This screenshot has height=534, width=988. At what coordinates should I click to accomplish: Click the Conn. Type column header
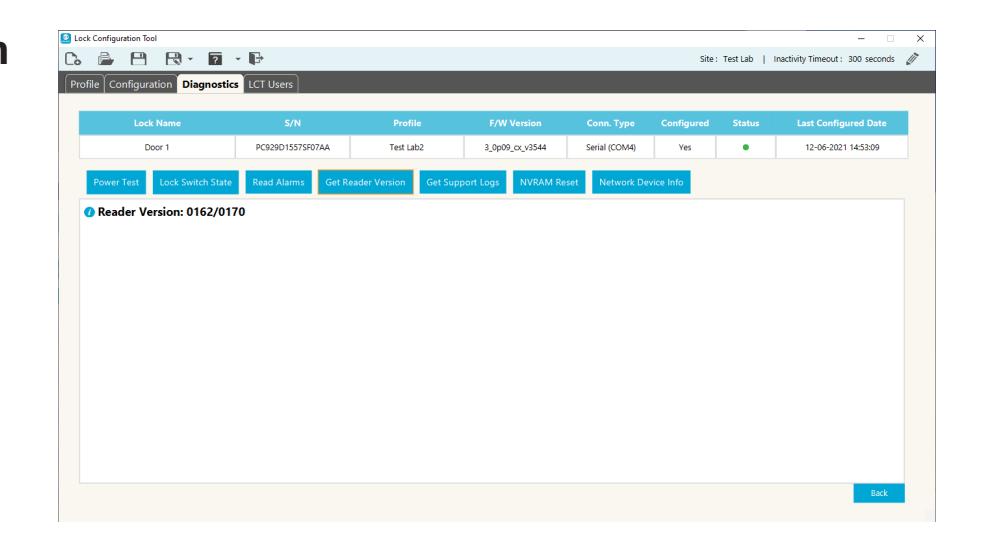tap(611, 123)
